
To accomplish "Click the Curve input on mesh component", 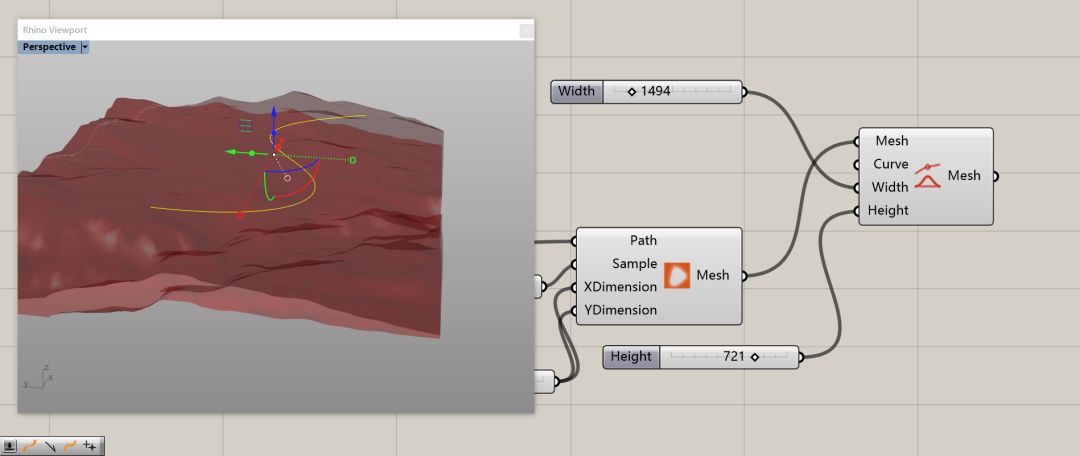I will tap(890, 164).
